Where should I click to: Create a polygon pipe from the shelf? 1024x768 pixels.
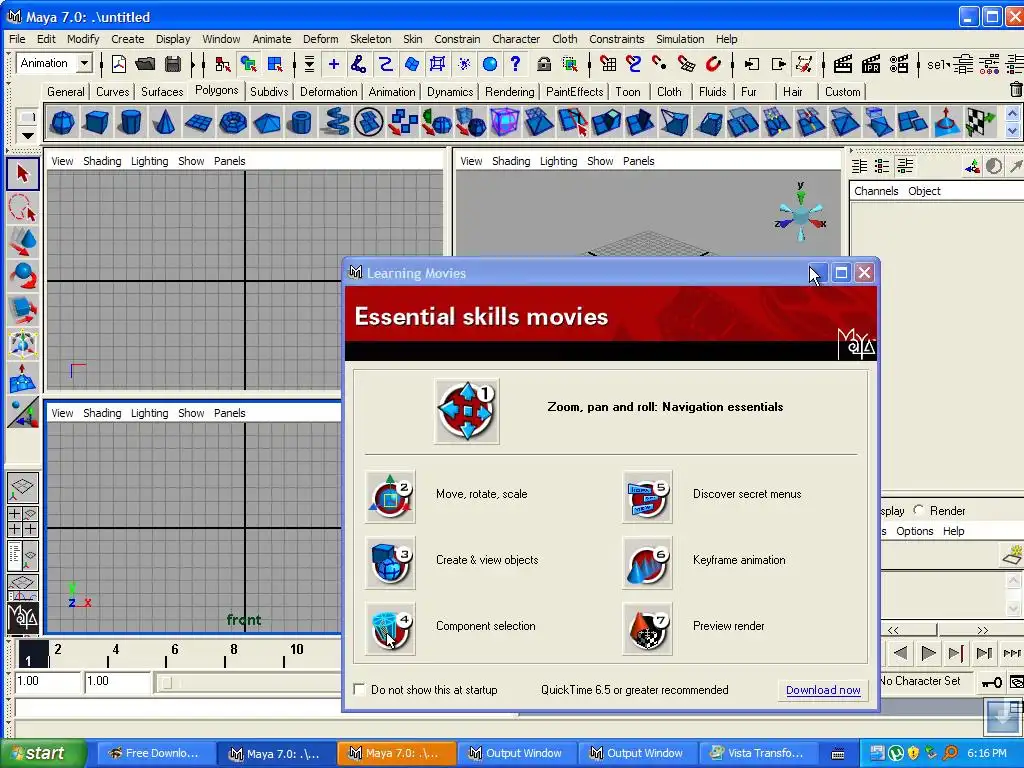[x=300, y=122]
